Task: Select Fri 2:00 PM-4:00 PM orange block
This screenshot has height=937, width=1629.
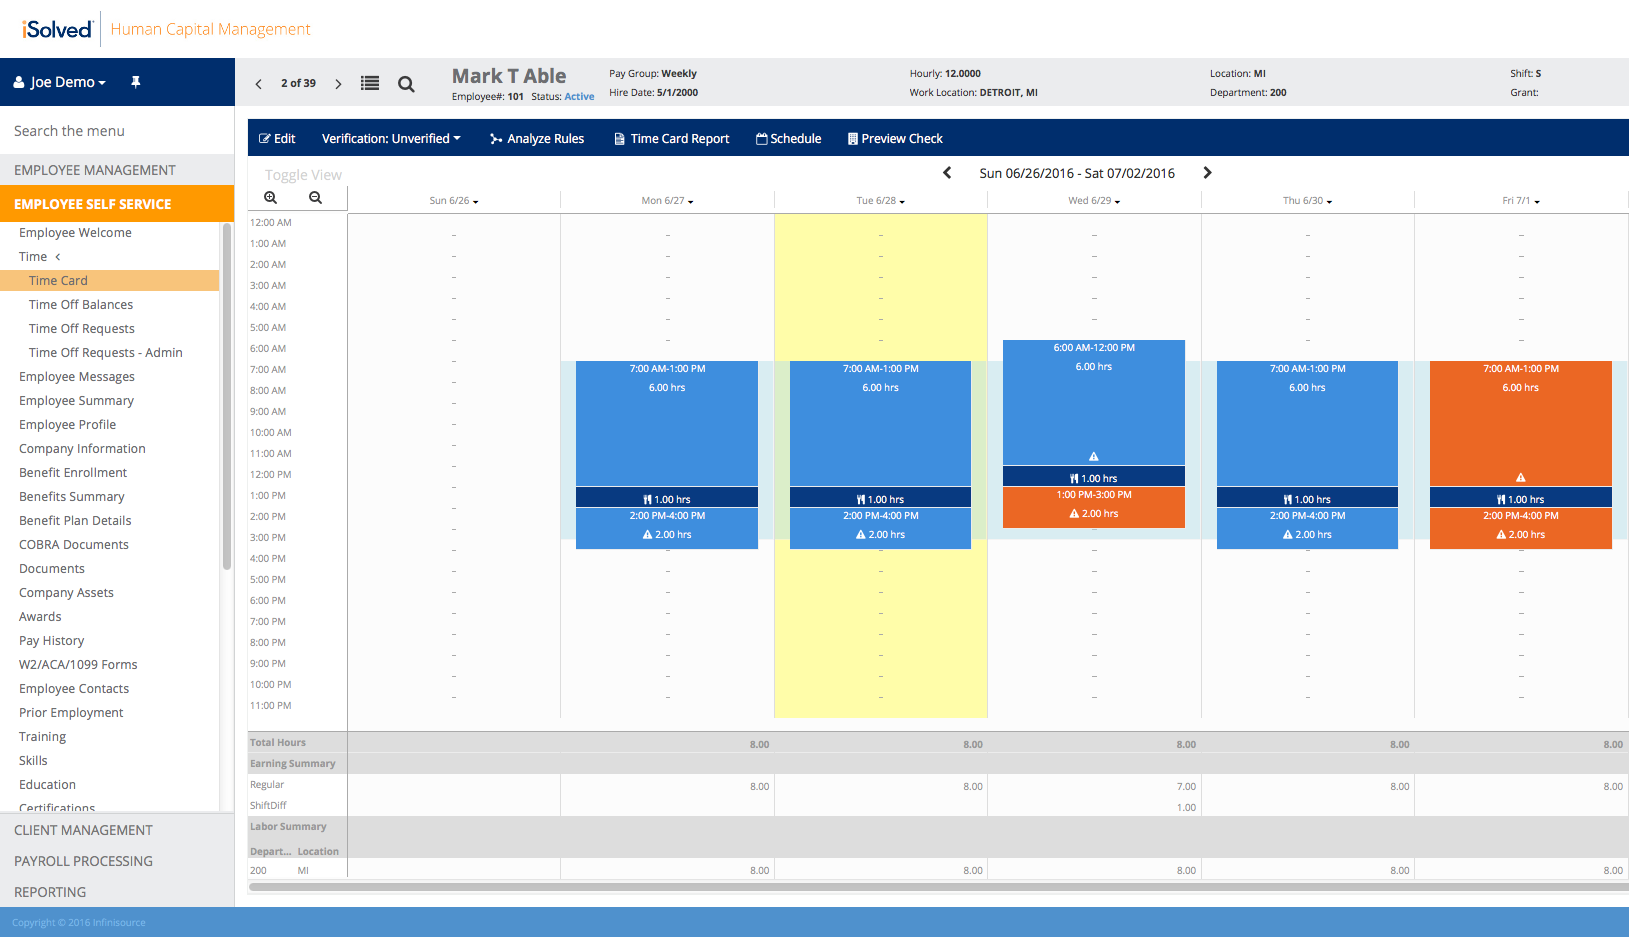Action: click(x=1521, y=528)
